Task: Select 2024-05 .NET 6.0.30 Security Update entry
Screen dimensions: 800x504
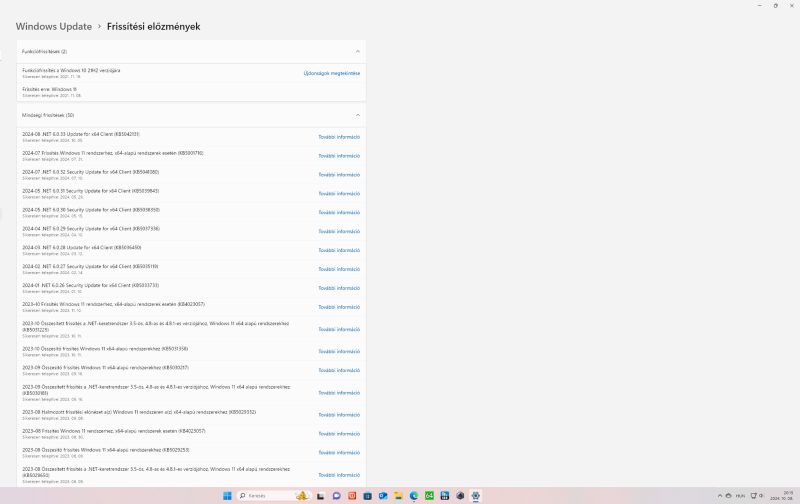Action: [191, 213]
